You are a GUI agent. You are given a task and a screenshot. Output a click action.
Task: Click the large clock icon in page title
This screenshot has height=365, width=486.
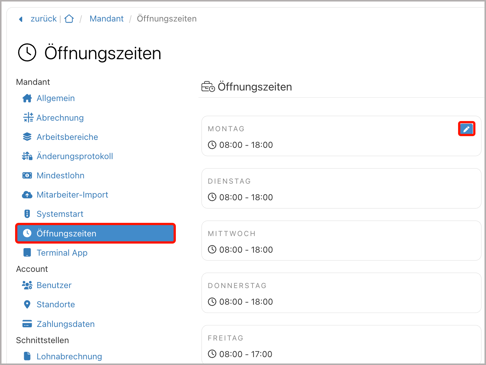(27, 53)
